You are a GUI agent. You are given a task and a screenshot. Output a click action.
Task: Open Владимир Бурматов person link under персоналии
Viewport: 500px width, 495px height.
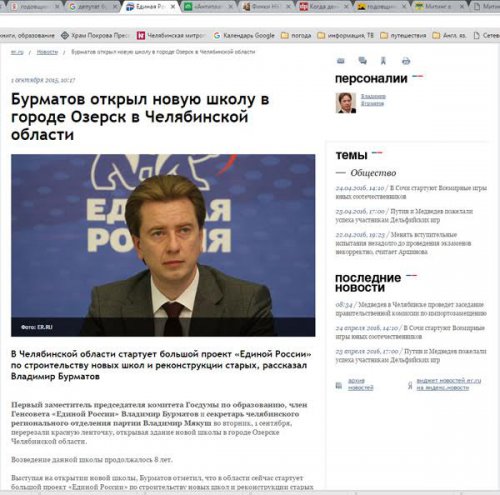[373, 100]
